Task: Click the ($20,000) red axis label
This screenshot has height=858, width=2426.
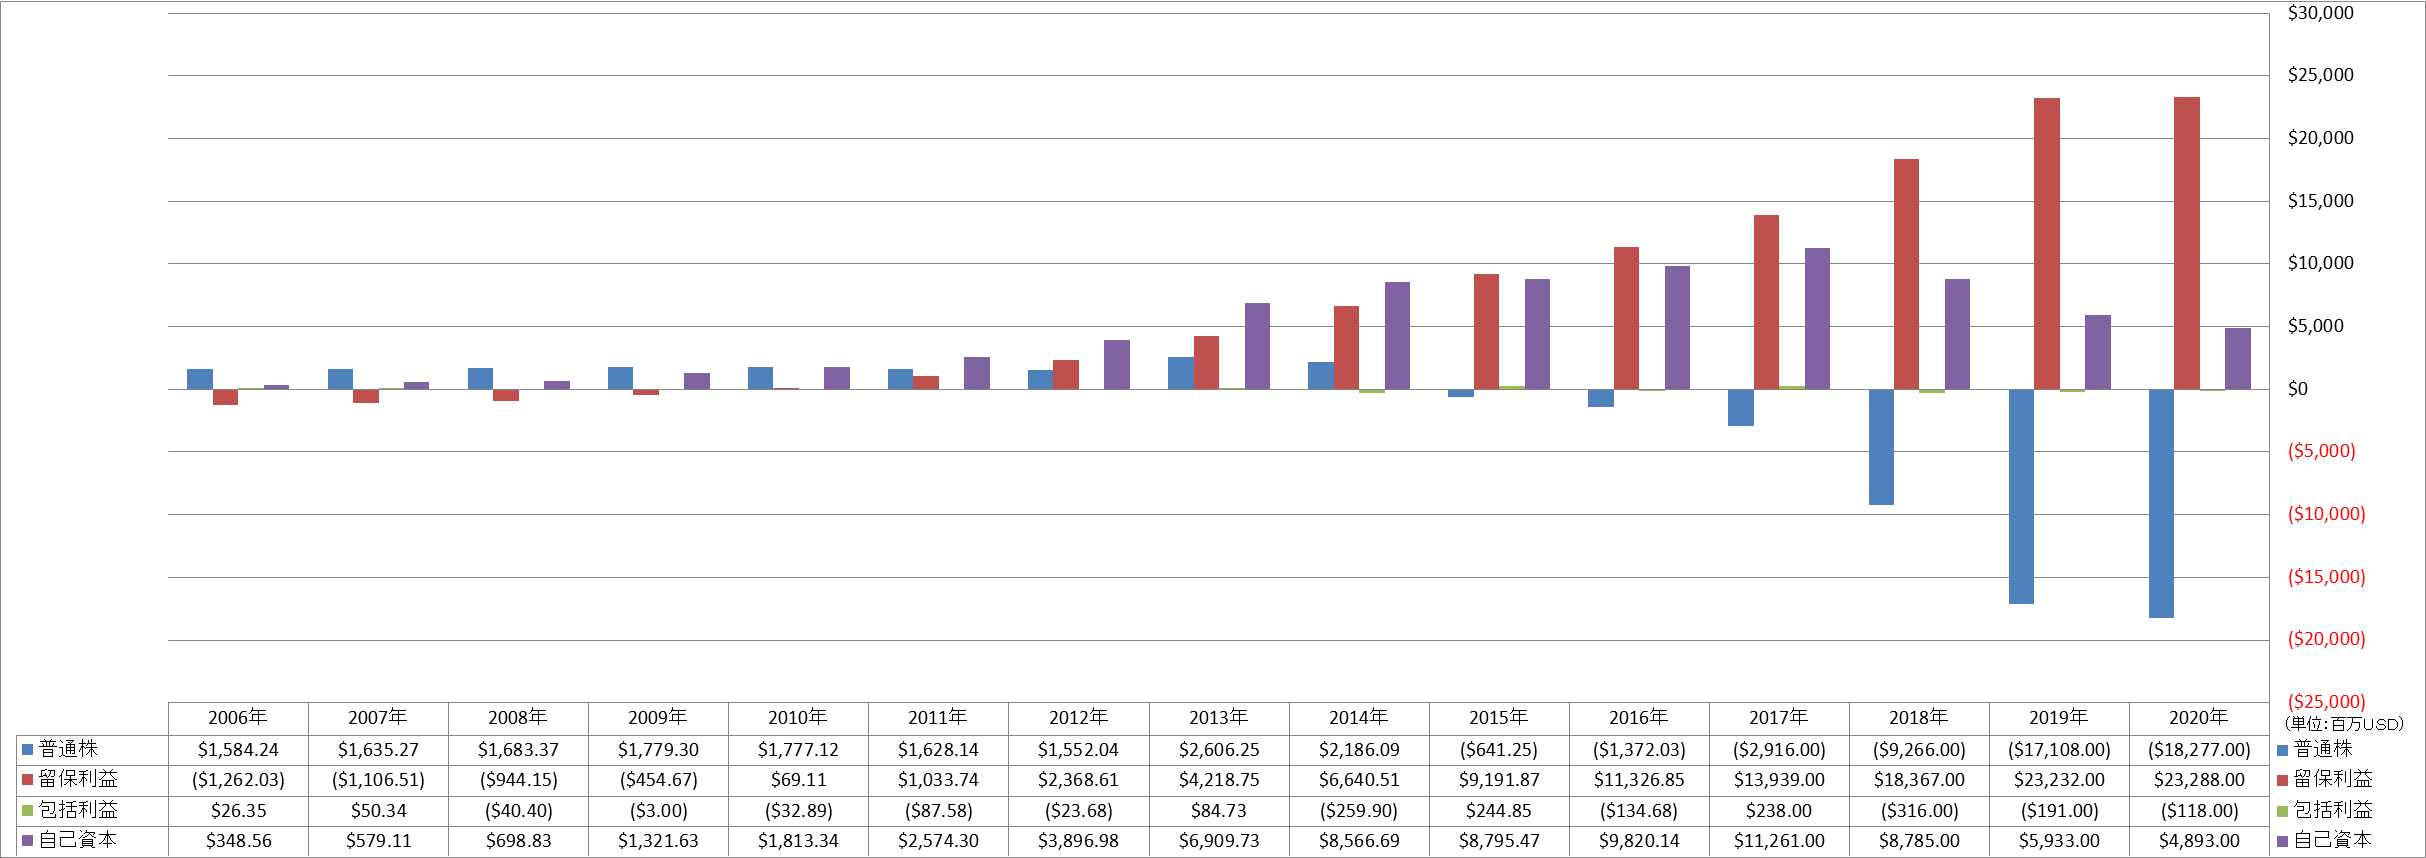Action: (2326, 639)
